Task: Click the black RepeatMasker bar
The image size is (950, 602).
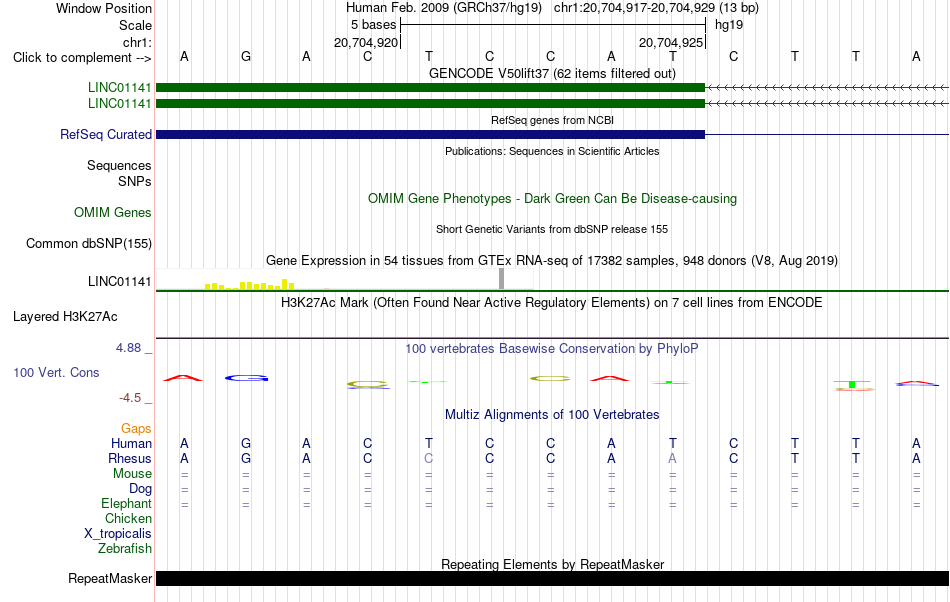Action: tap(552, 578)
